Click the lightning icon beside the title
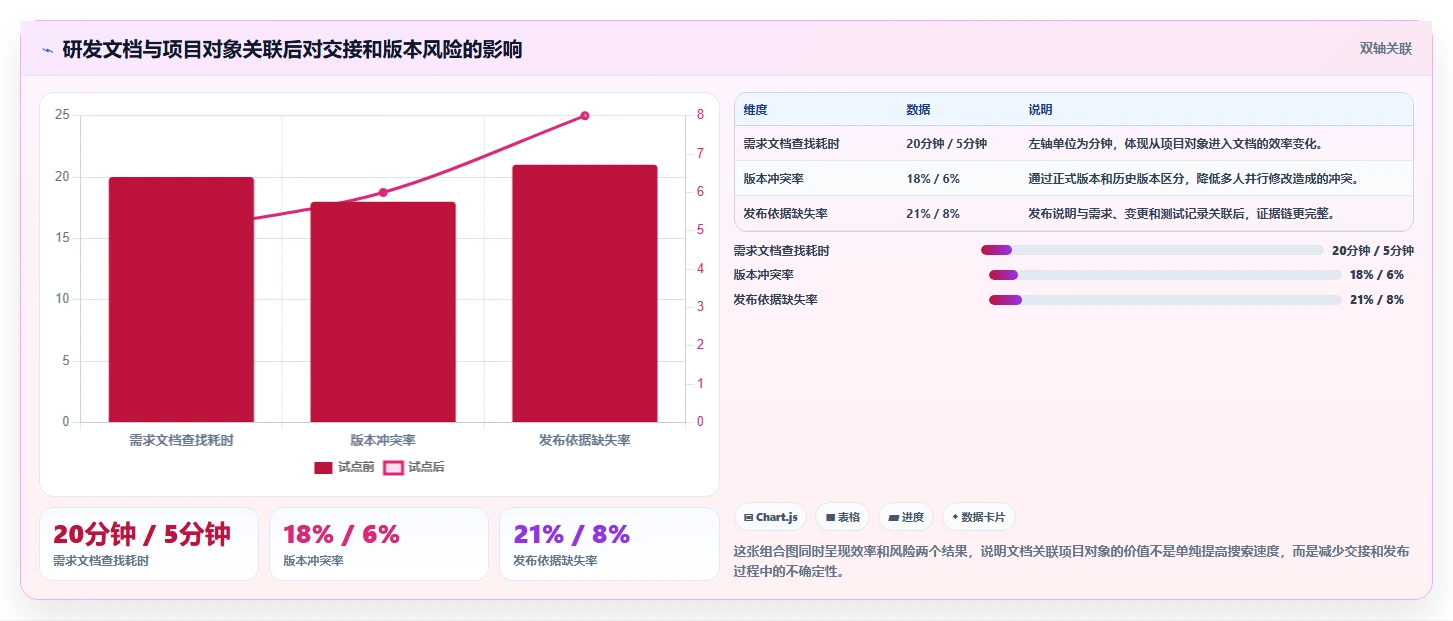Viewport: 1453px width, 621px height. pos(47,50)
